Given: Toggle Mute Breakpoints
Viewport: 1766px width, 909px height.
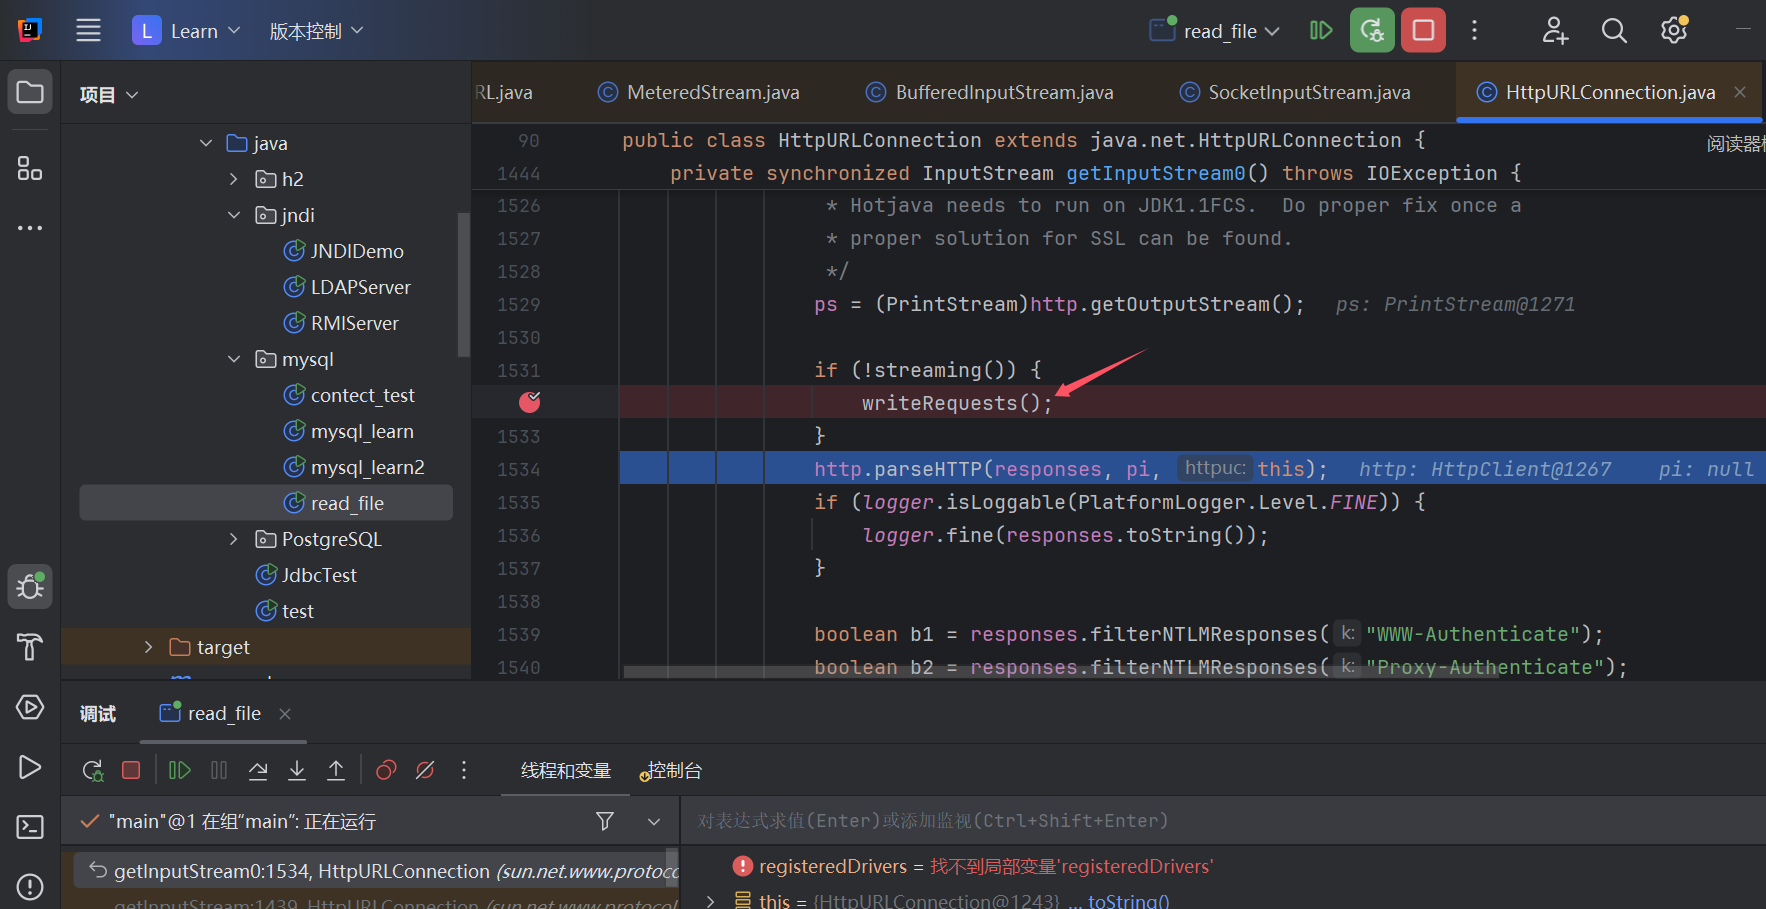Looking at the screenshot, I should coord(425,770).
